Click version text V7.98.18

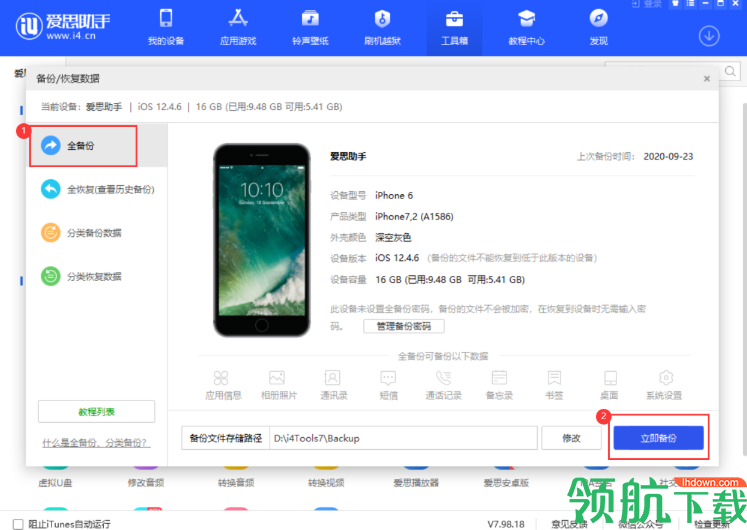click(505, 524)
